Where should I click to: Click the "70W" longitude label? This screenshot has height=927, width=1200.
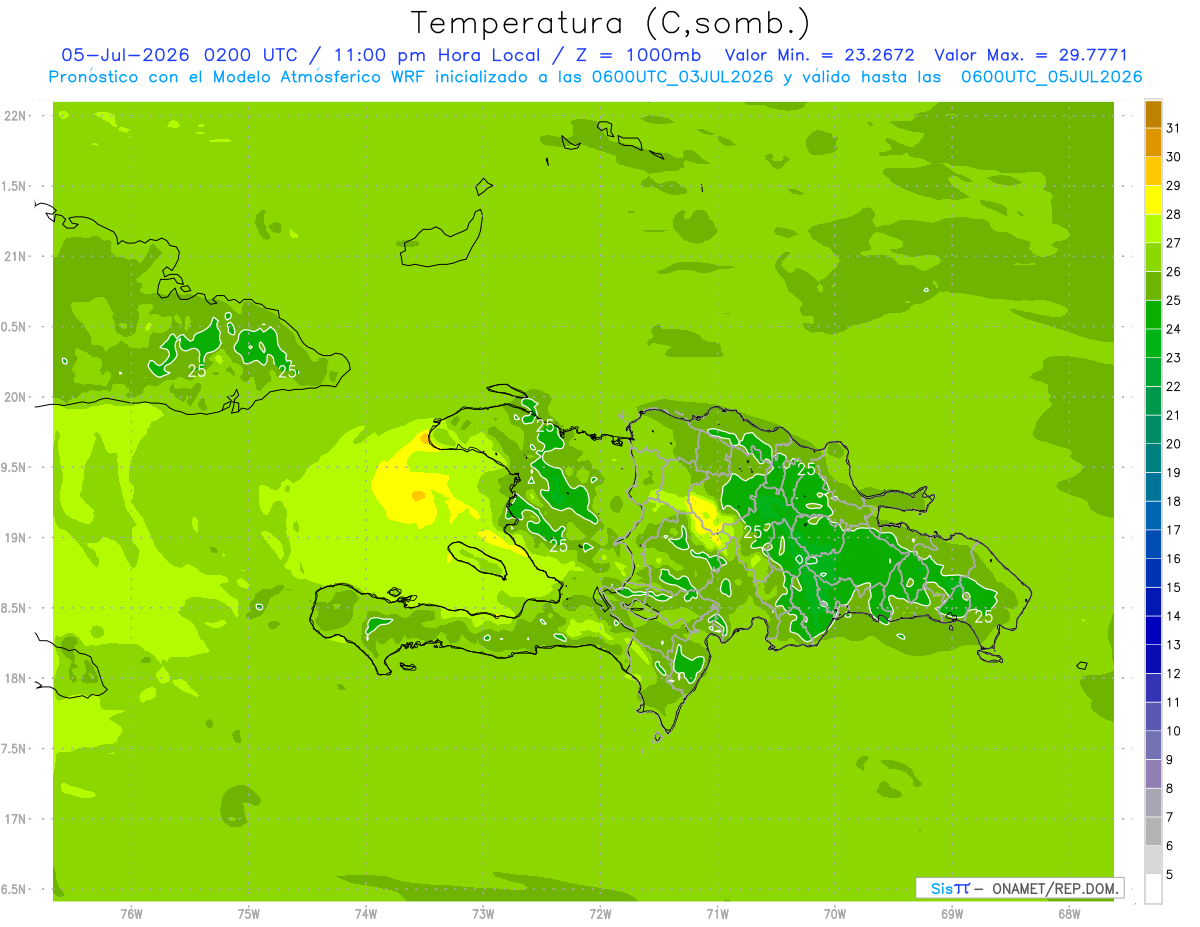pos(835,914)
